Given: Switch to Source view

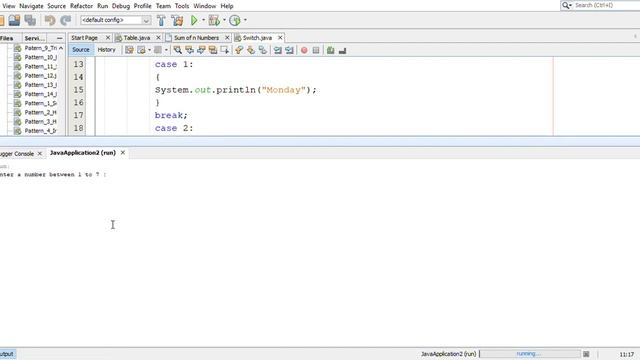Looking at the screenshot, I should [x=81, y=50].
